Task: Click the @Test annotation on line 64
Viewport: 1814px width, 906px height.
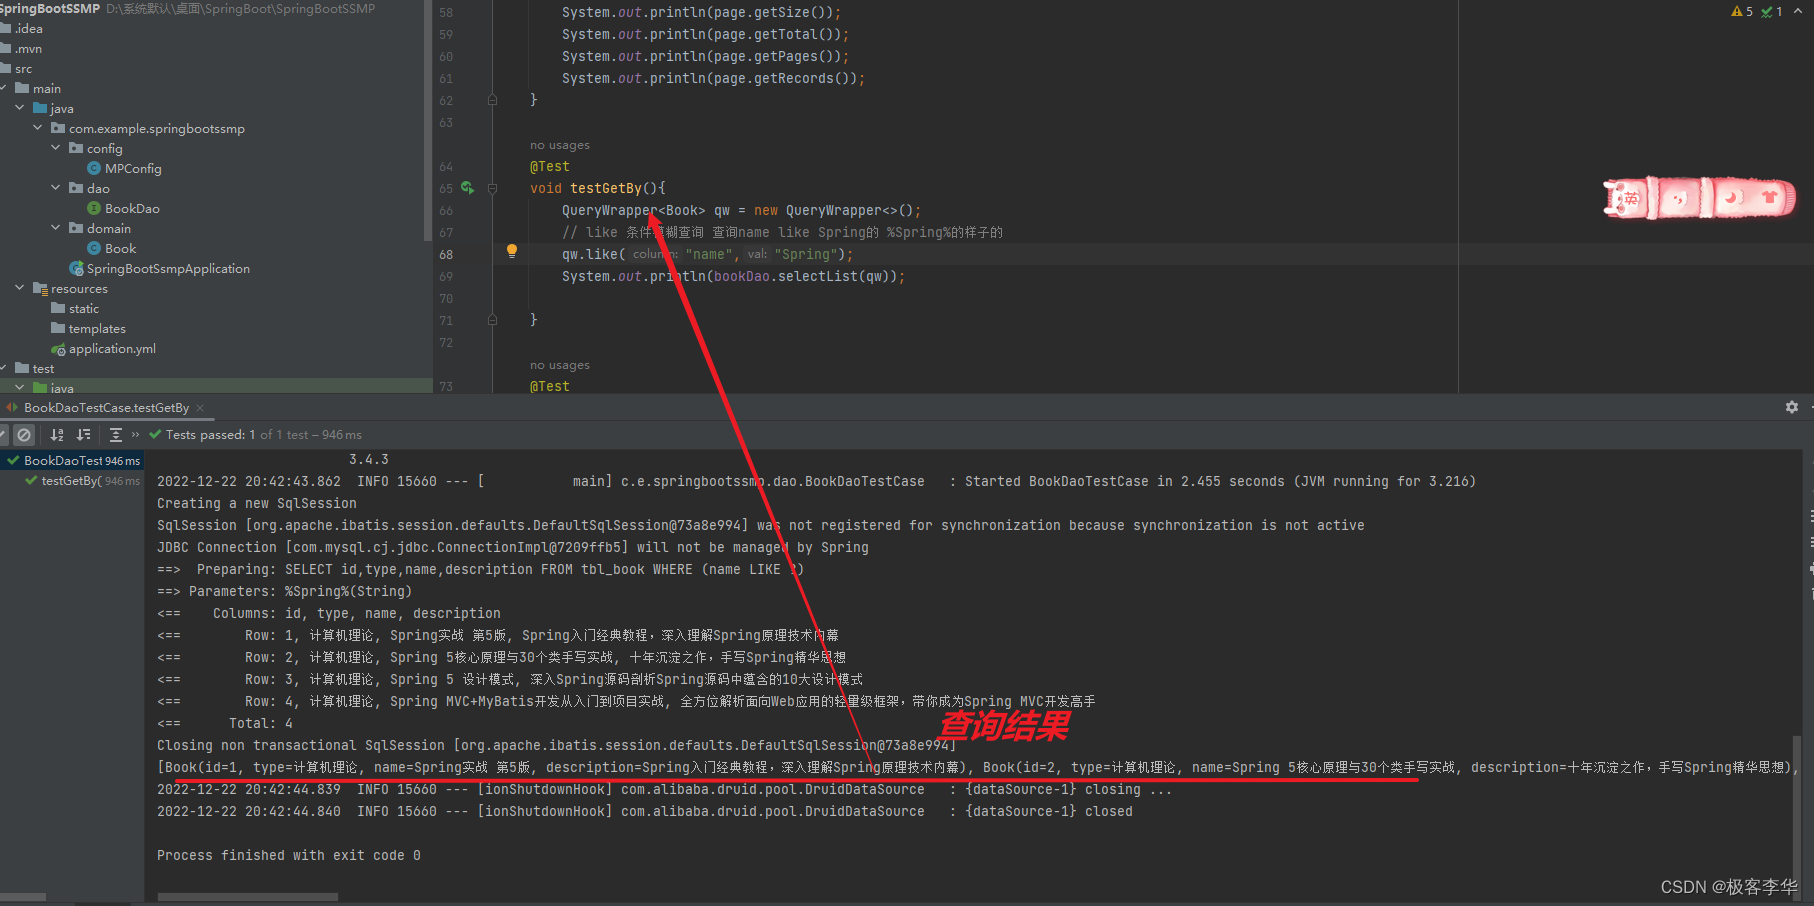Action: (550, 166)
